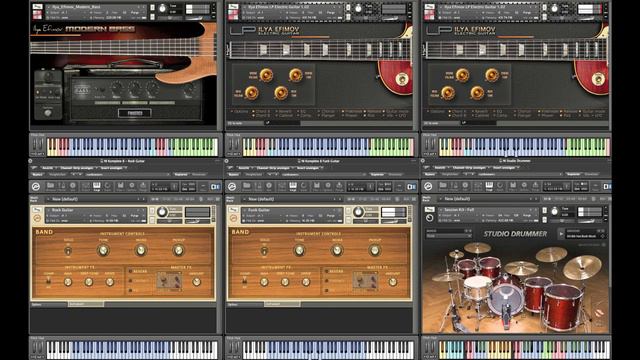Click Studio Drummer virtual keyboard
Image resolution: width=640 pixels, height=360 pixels.
(525, 350)
